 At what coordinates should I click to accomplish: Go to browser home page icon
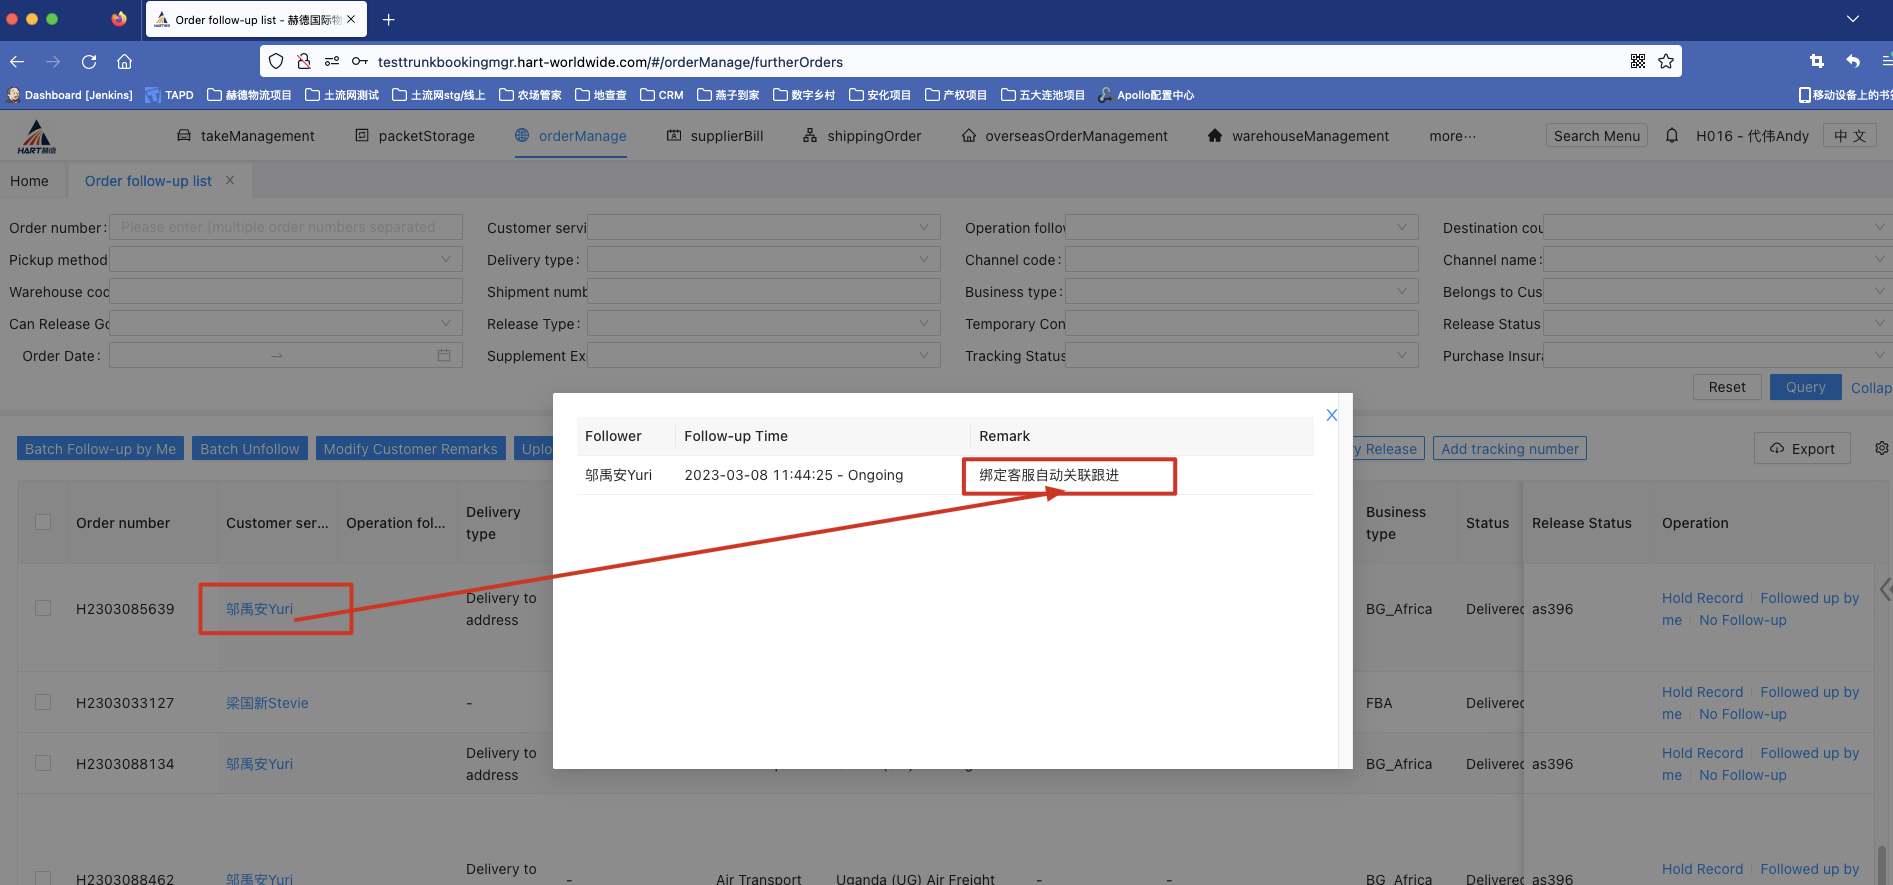pyautogui.click(x=125, y=62)
